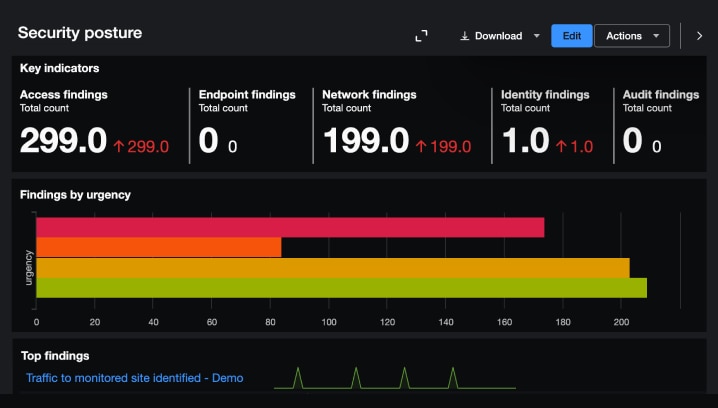Click the green bar in urgency chart
The image size is (718, 408).
[341, 288]
